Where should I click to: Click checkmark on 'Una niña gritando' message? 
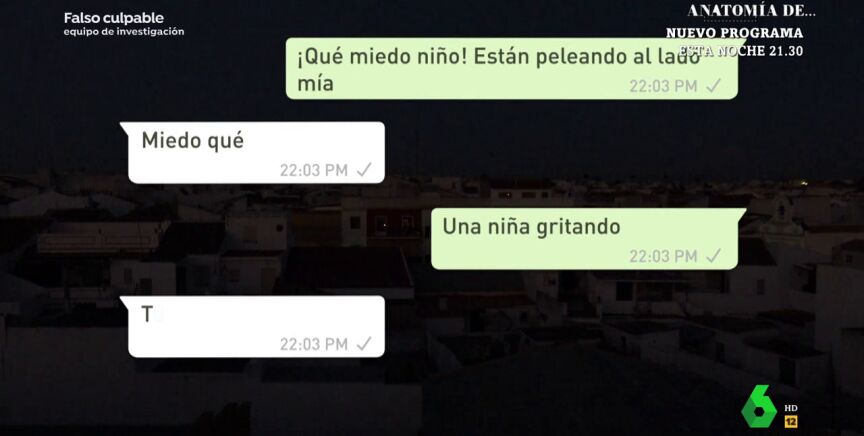pyautogui.click(x=714, y=256)
